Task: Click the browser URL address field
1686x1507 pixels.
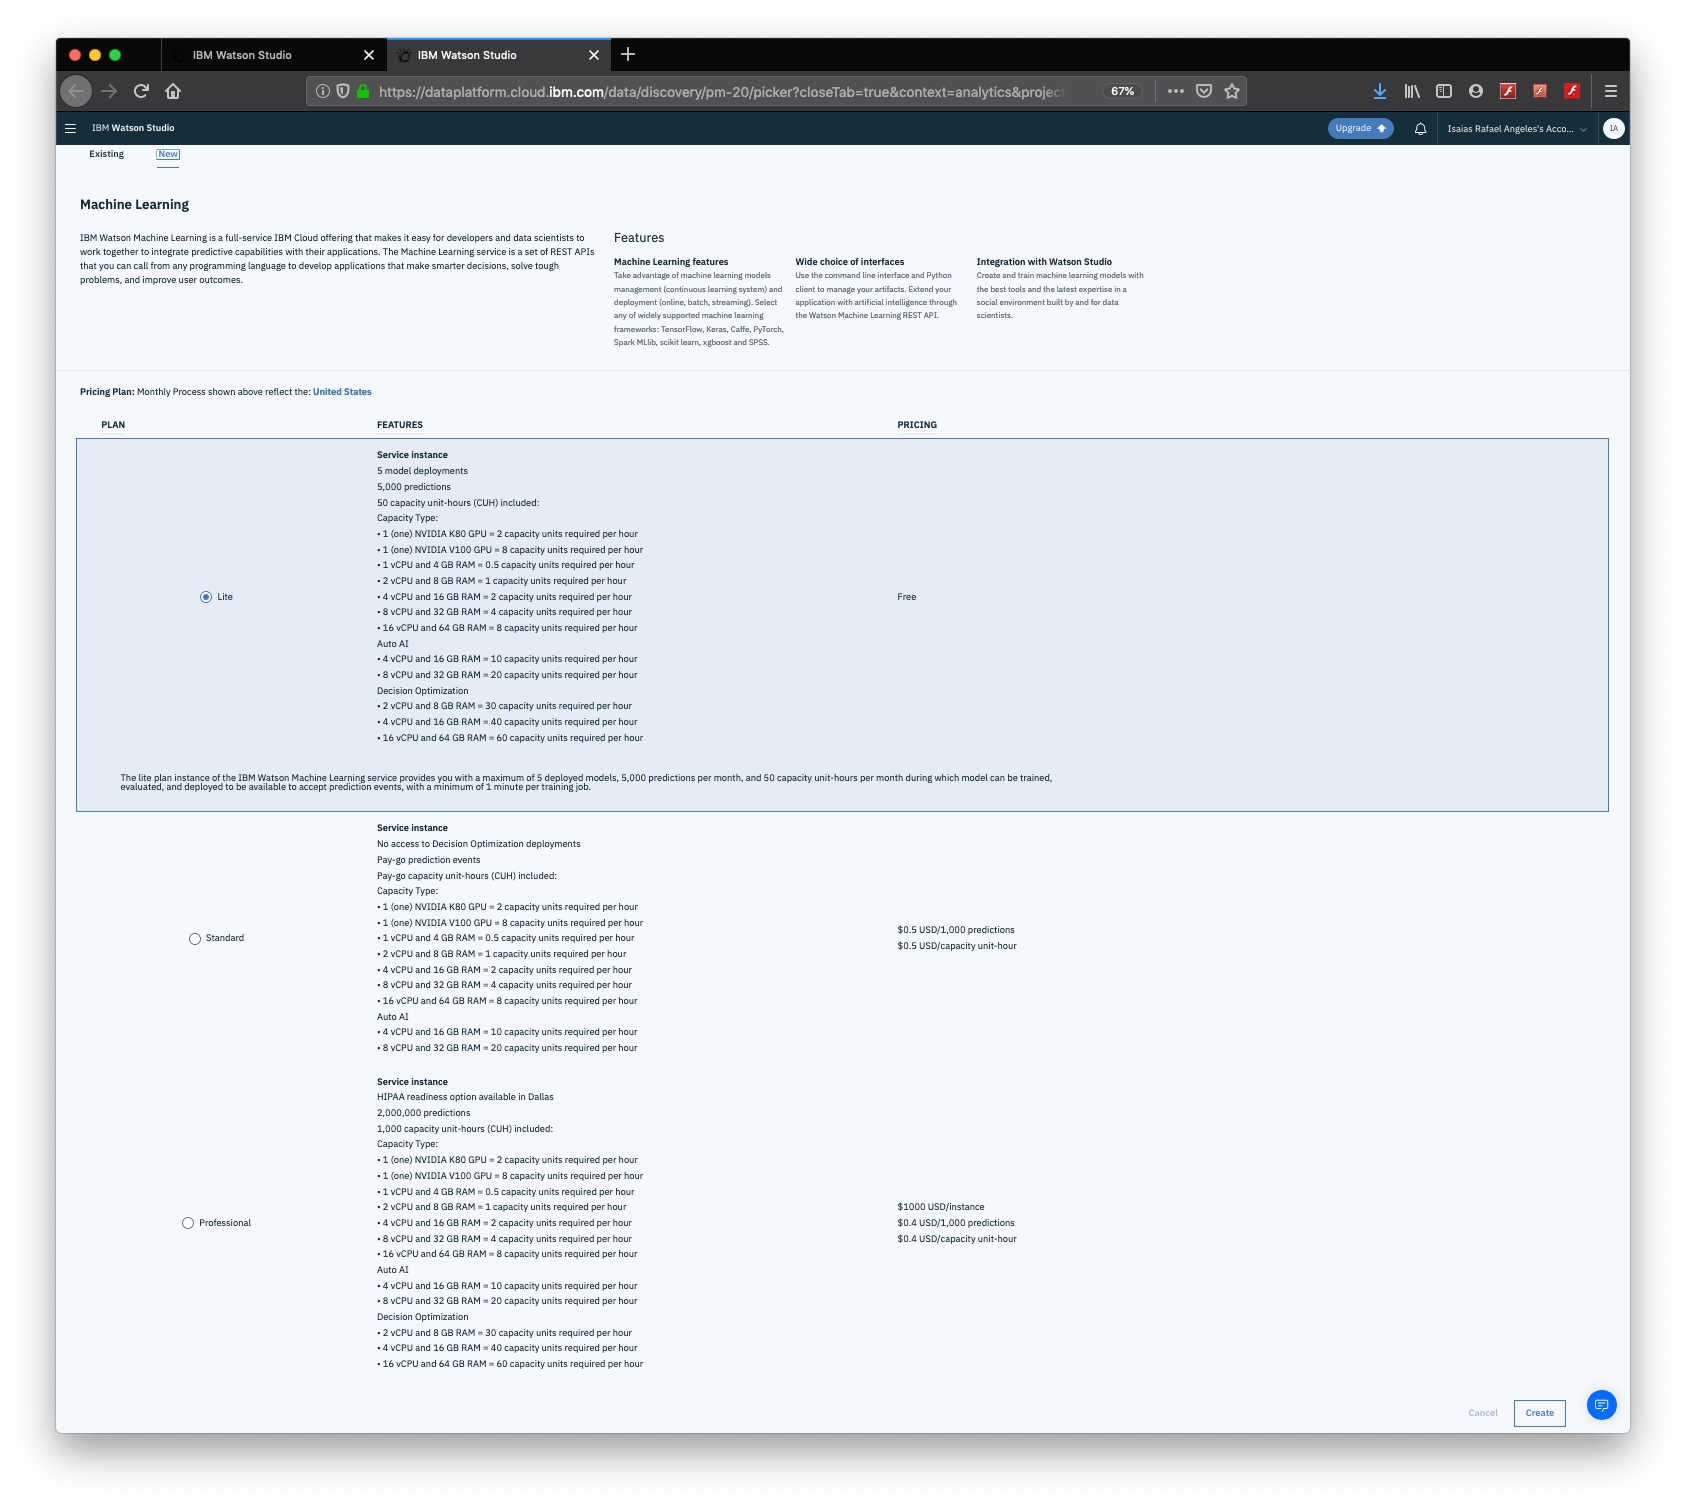Action: tap(720, 92)
